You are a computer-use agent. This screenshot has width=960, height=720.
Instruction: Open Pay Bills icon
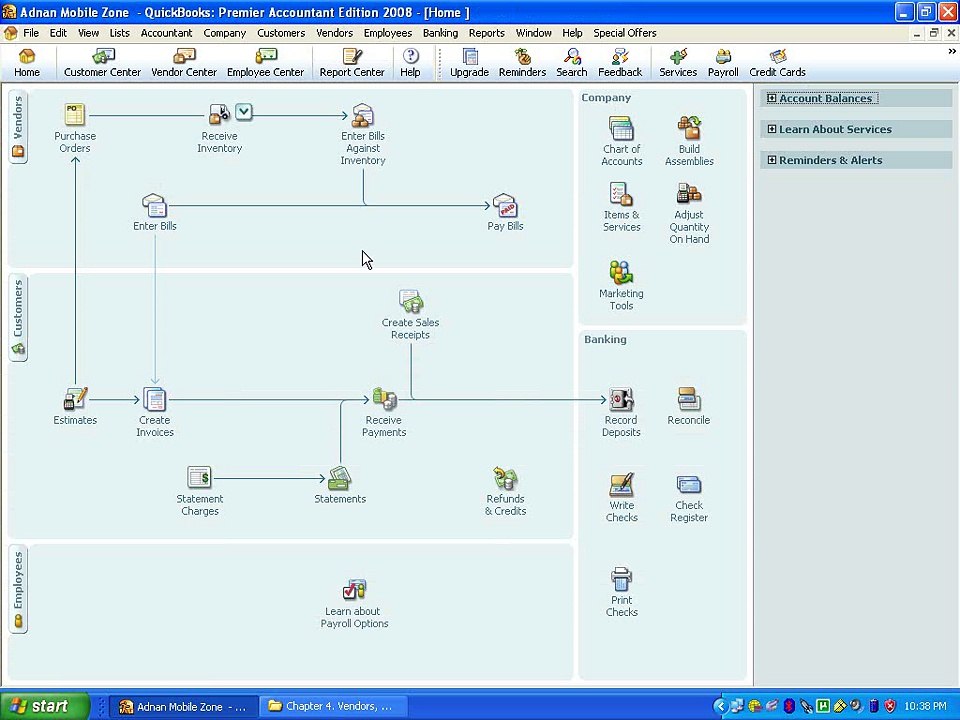505,206
